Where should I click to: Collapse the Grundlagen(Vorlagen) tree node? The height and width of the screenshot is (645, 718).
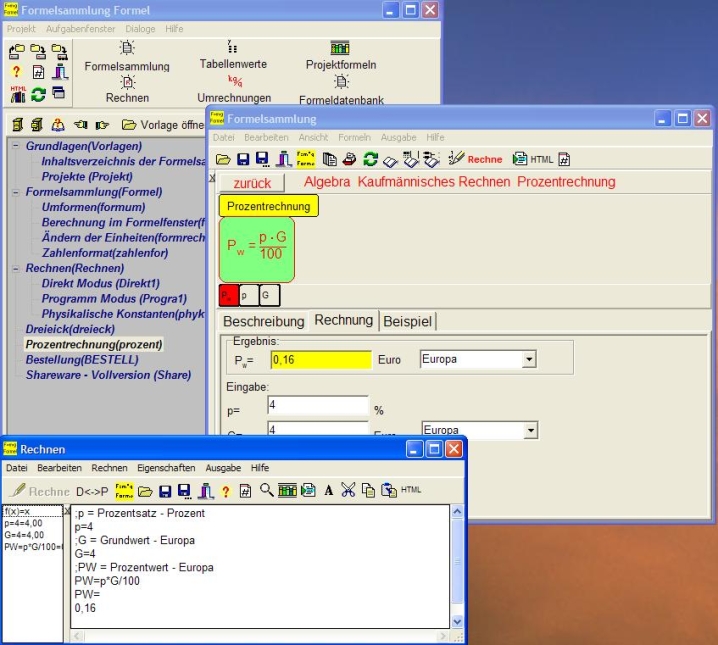point(16,146)
